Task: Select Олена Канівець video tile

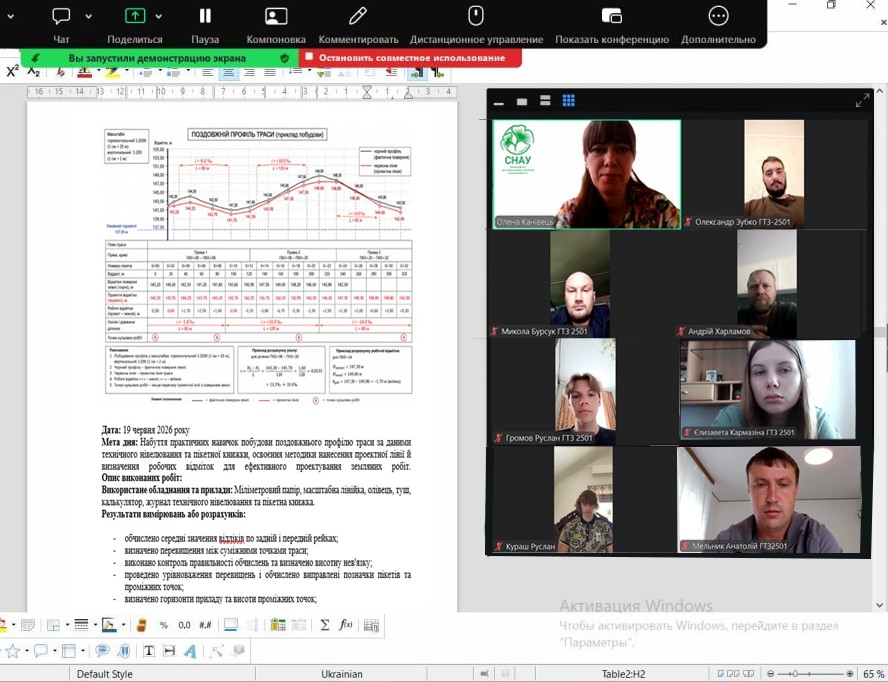Action: tap(587, 174)
